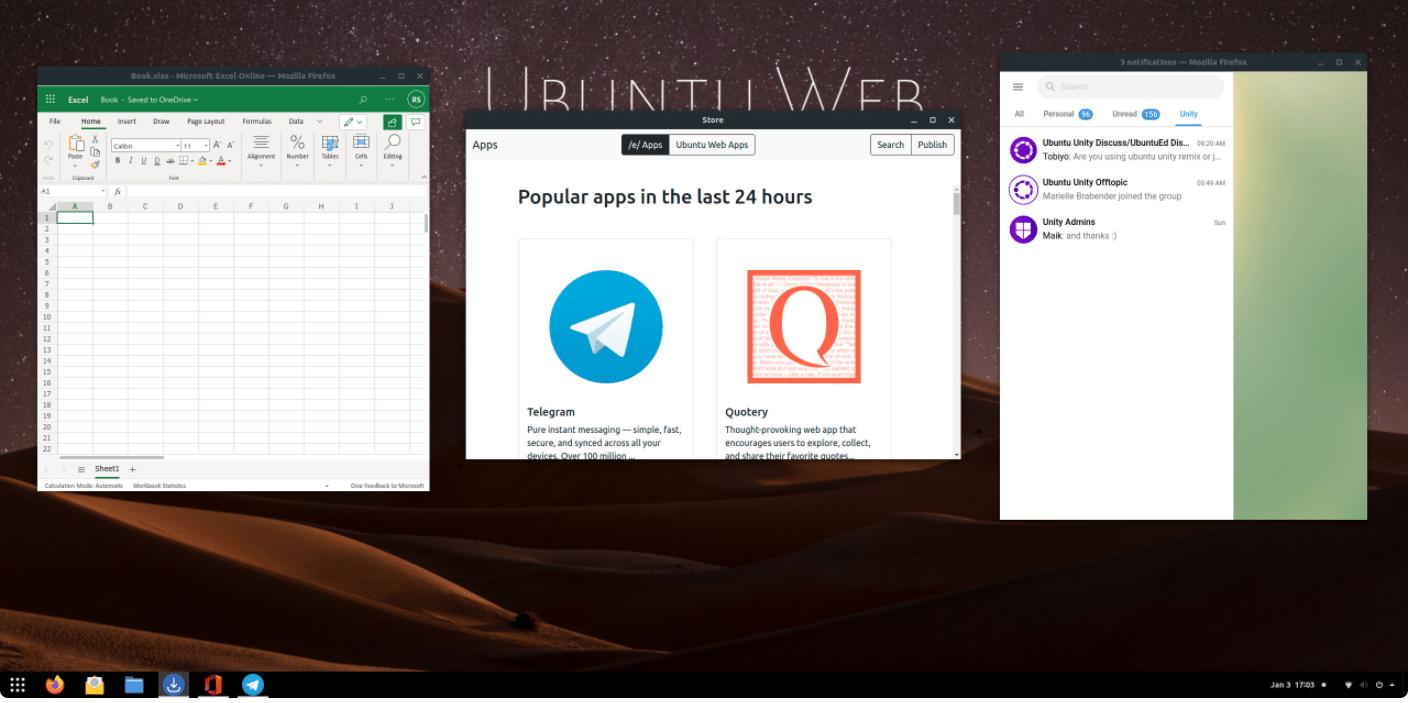Open the Telegram hamburger menu
The width and height of the screenshot is (1410, 703).
[1018, 87]
